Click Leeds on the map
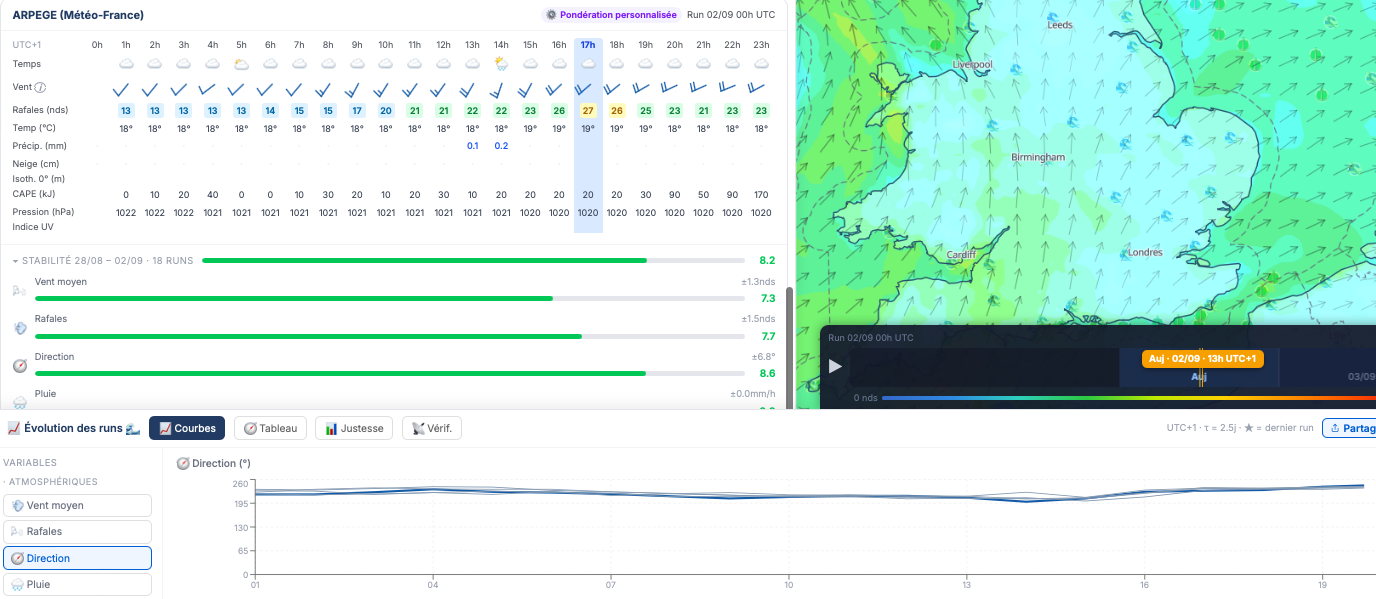Image resolution: width=1376 pixels, height=599 pixels. (1059, 25)
